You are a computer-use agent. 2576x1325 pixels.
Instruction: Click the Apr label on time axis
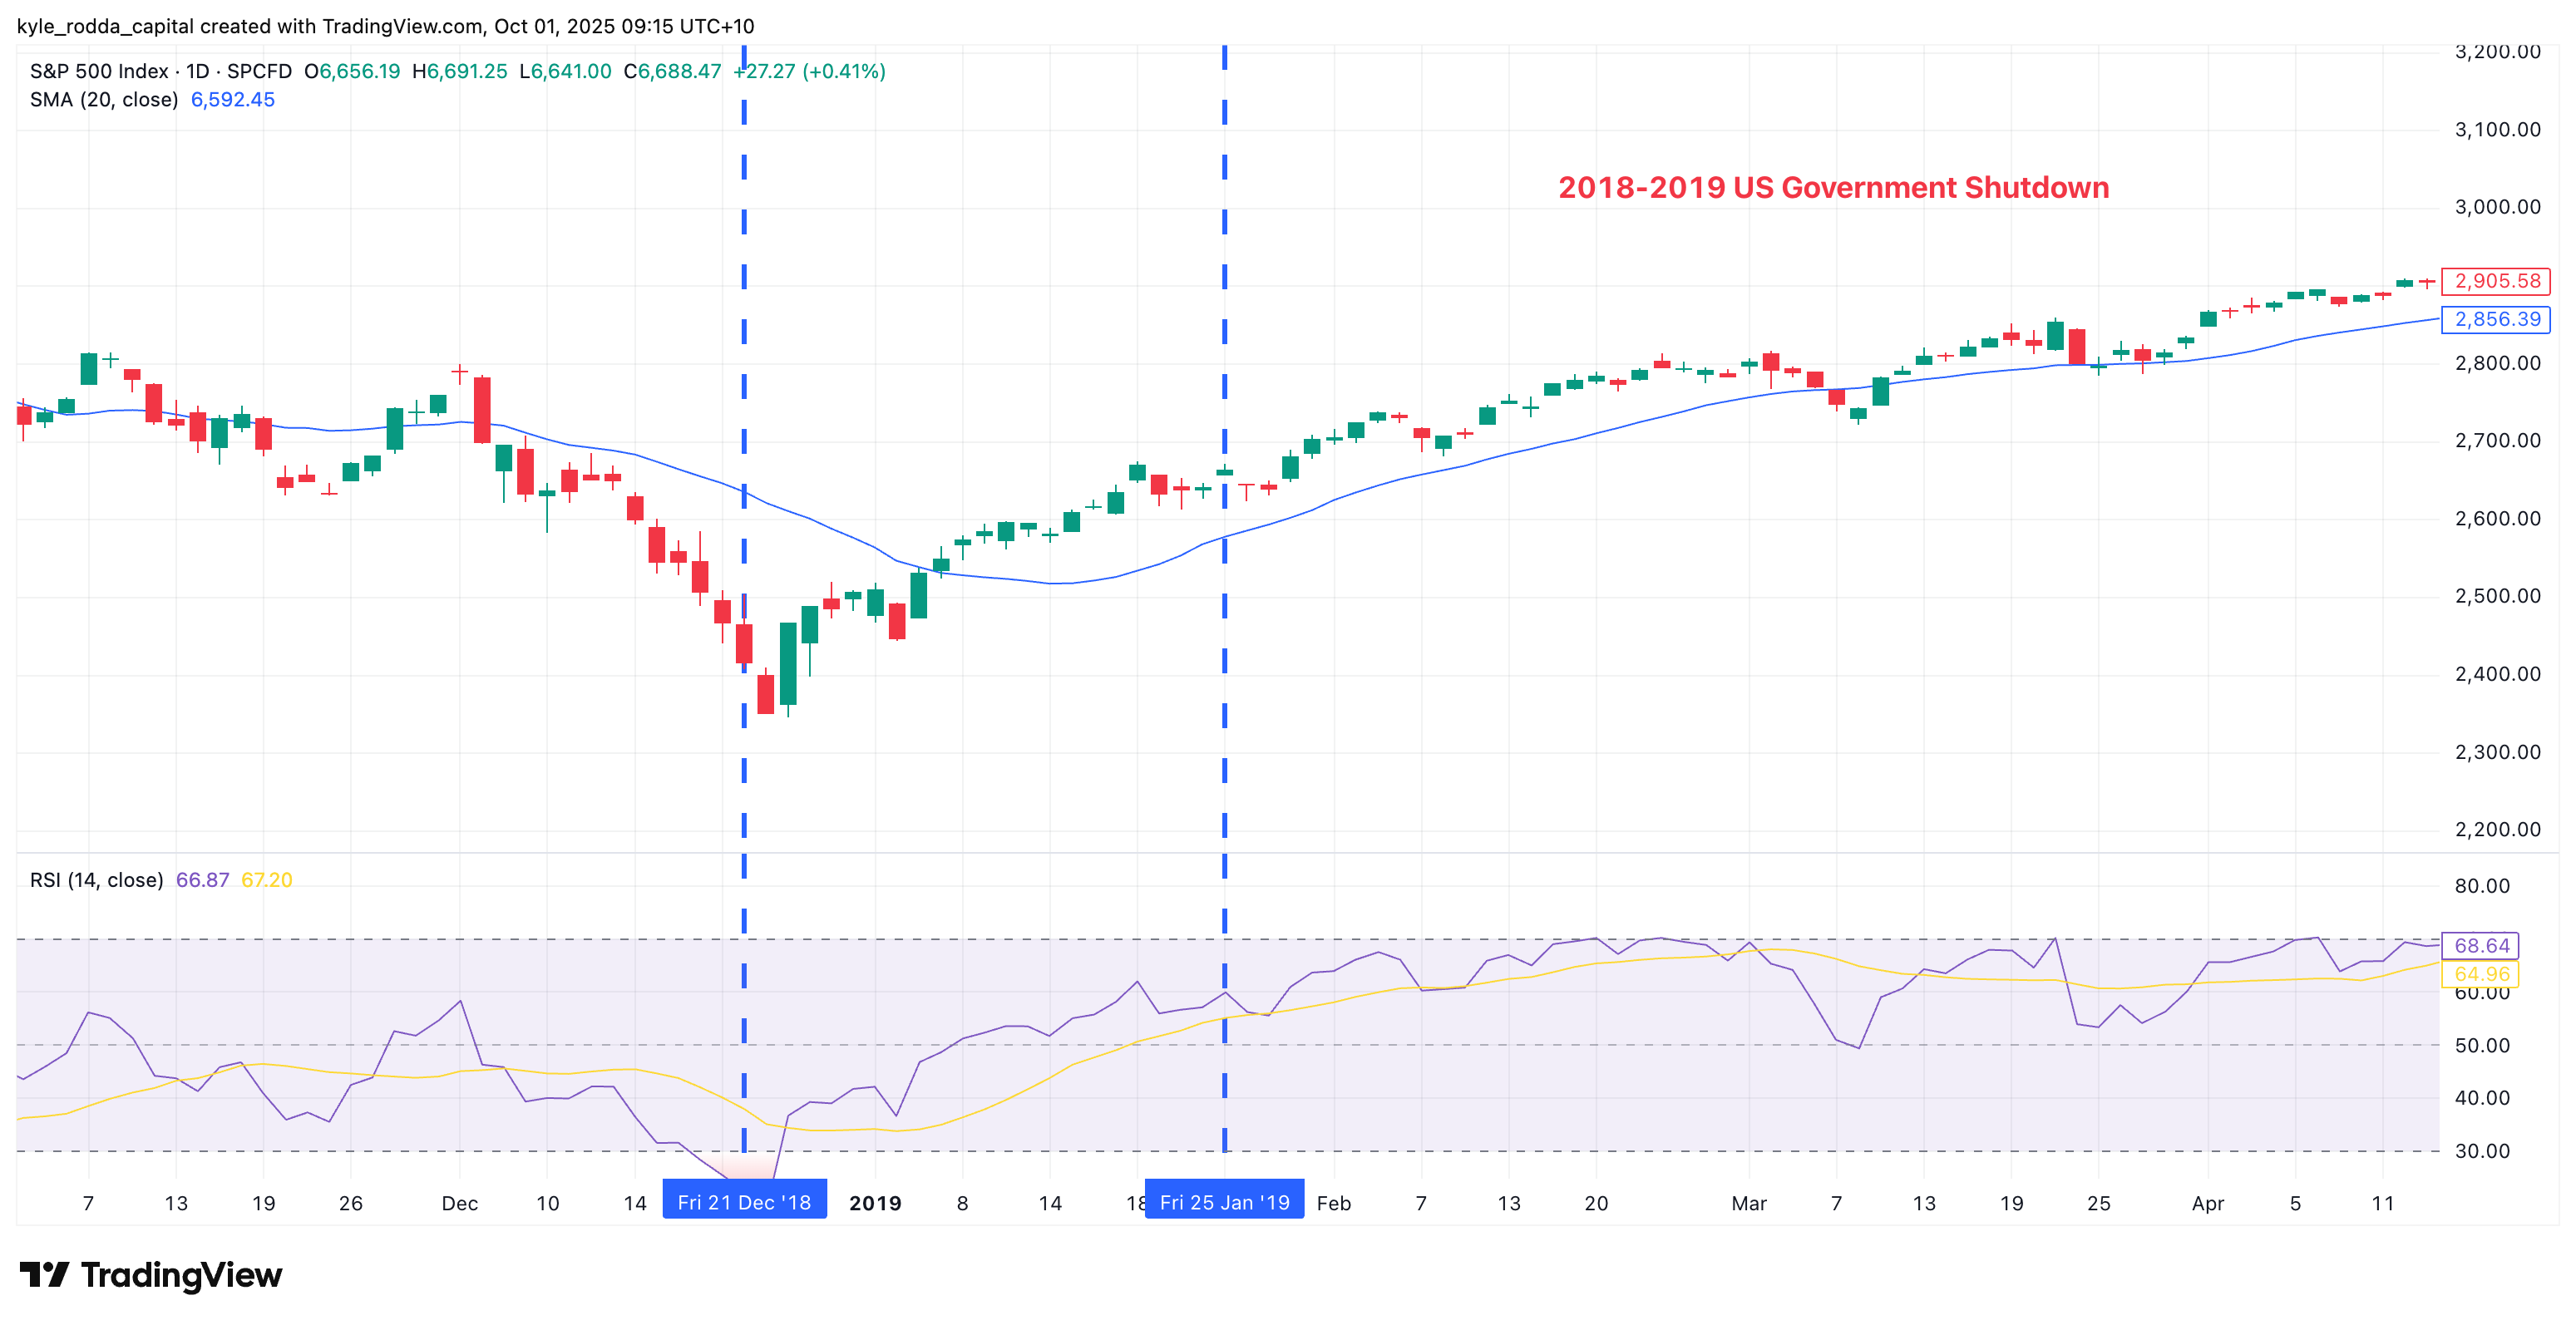coord(2207,1203)
